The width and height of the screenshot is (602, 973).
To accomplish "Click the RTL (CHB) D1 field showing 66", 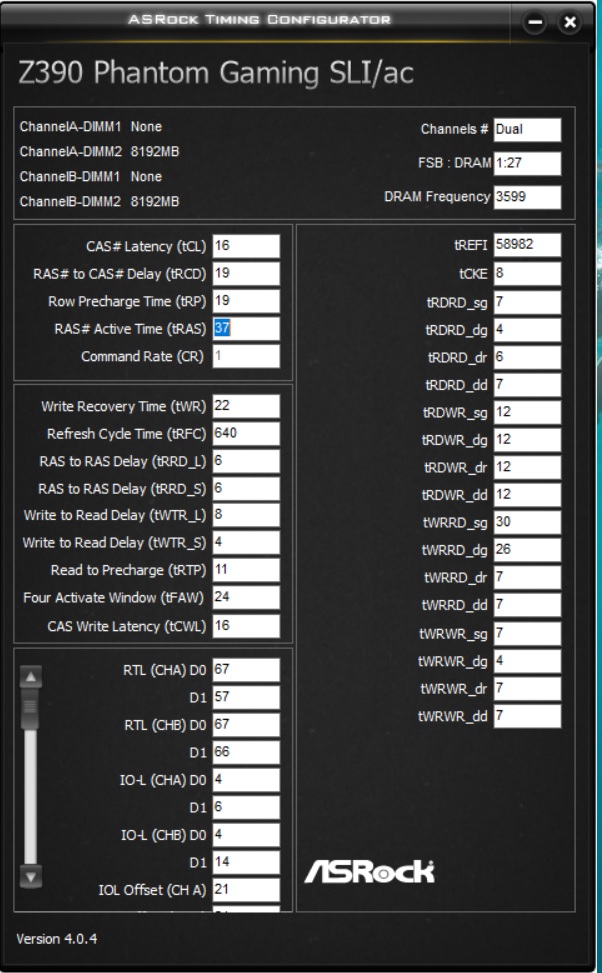I will pyautogui.click(x=246, y=752).
